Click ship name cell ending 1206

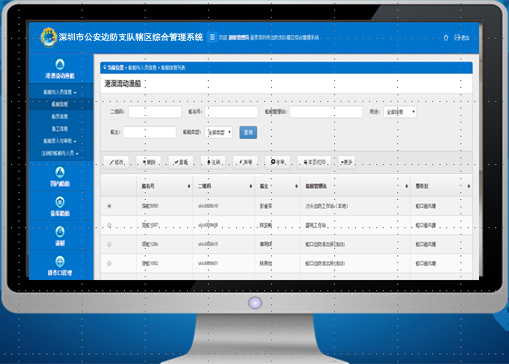point(150,244)
